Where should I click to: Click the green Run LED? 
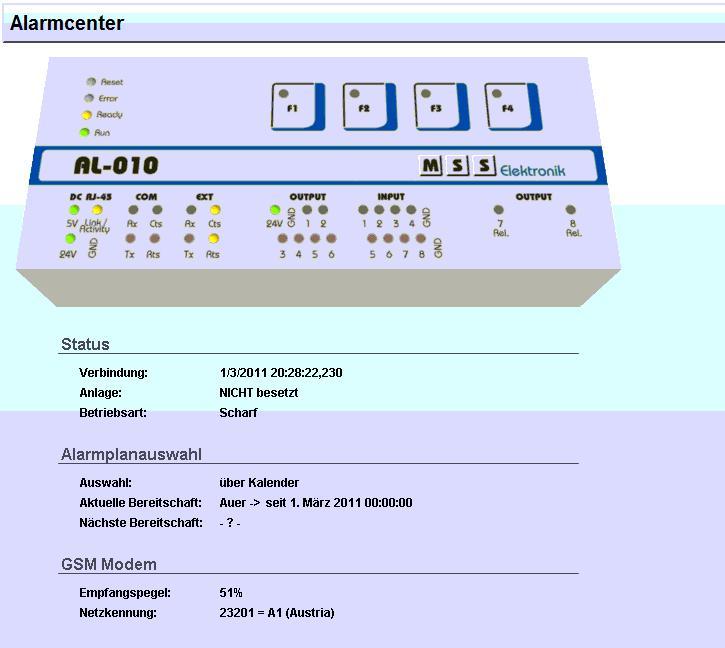click(85, 132)
